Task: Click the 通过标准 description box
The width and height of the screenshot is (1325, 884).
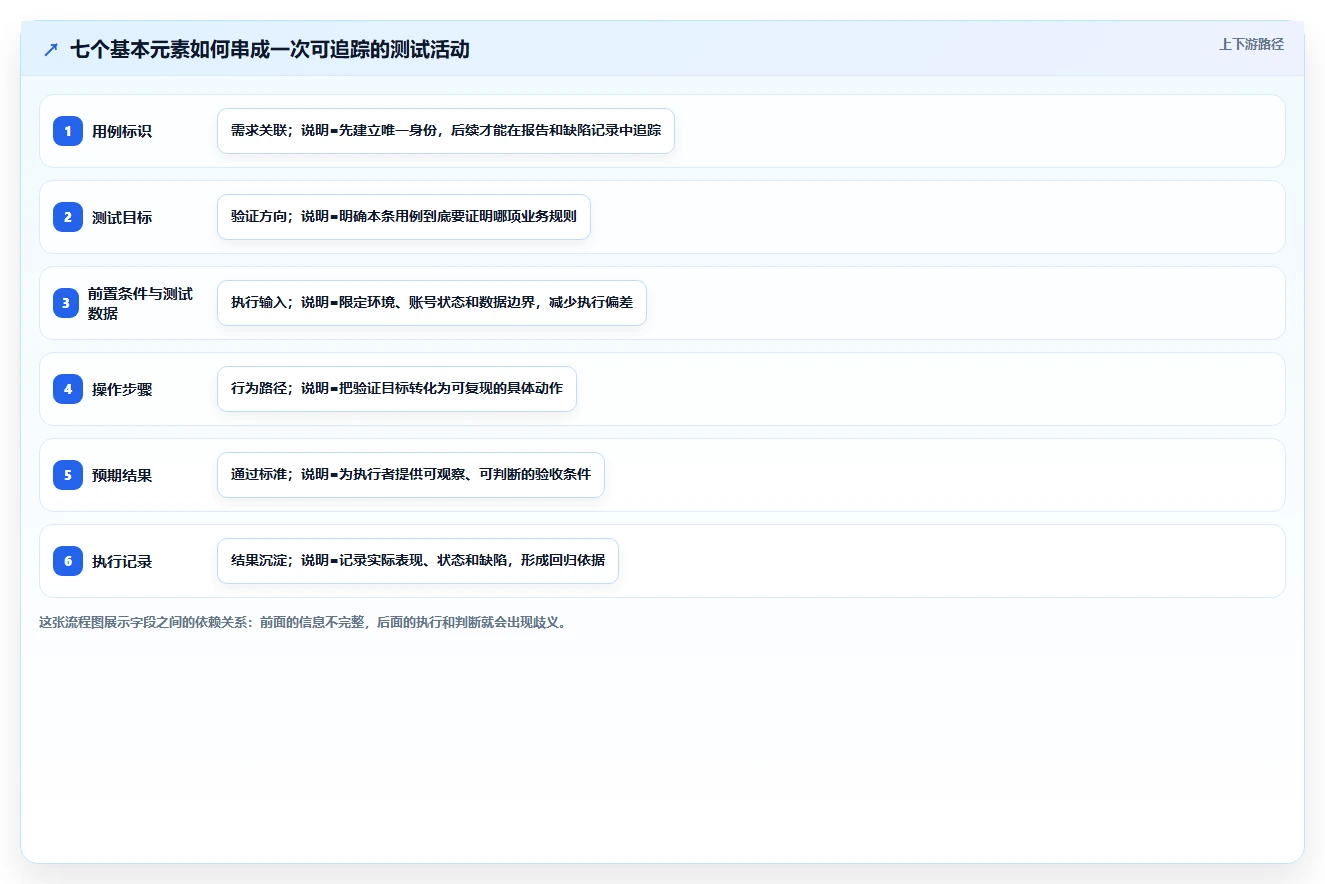Action: coord(411,475)
